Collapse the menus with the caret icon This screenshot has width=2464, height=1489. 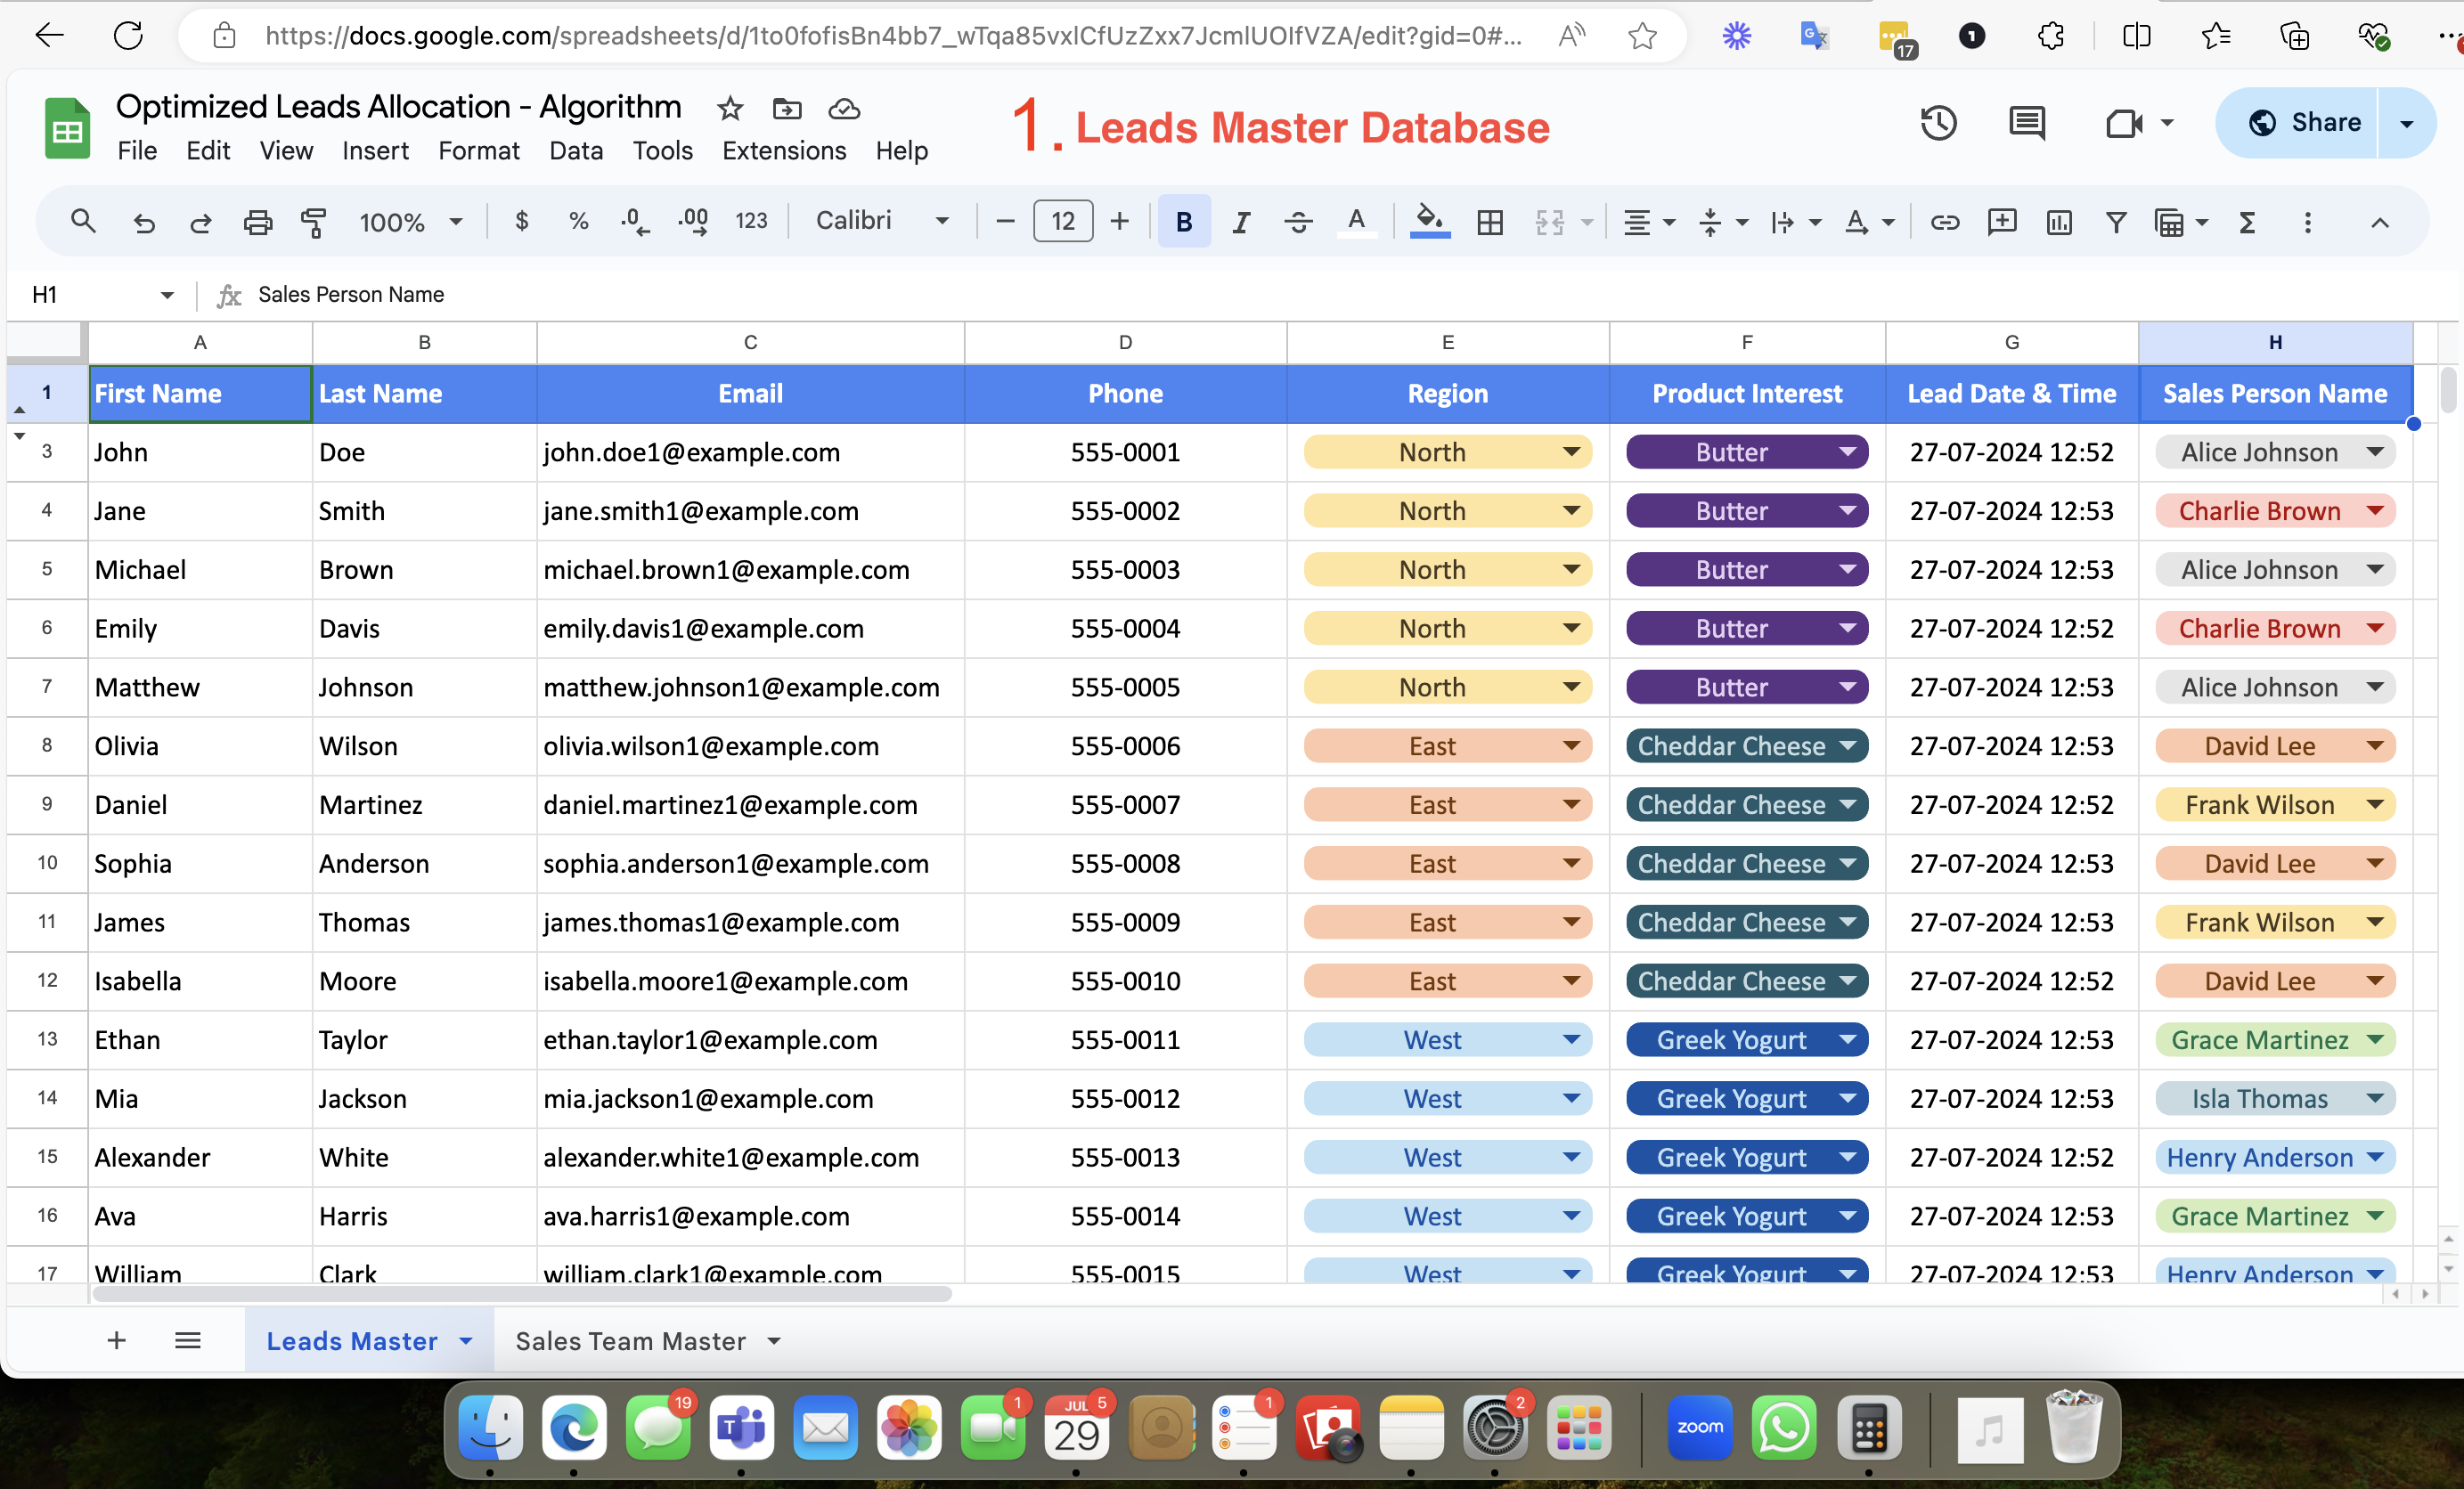point(2380,222)
